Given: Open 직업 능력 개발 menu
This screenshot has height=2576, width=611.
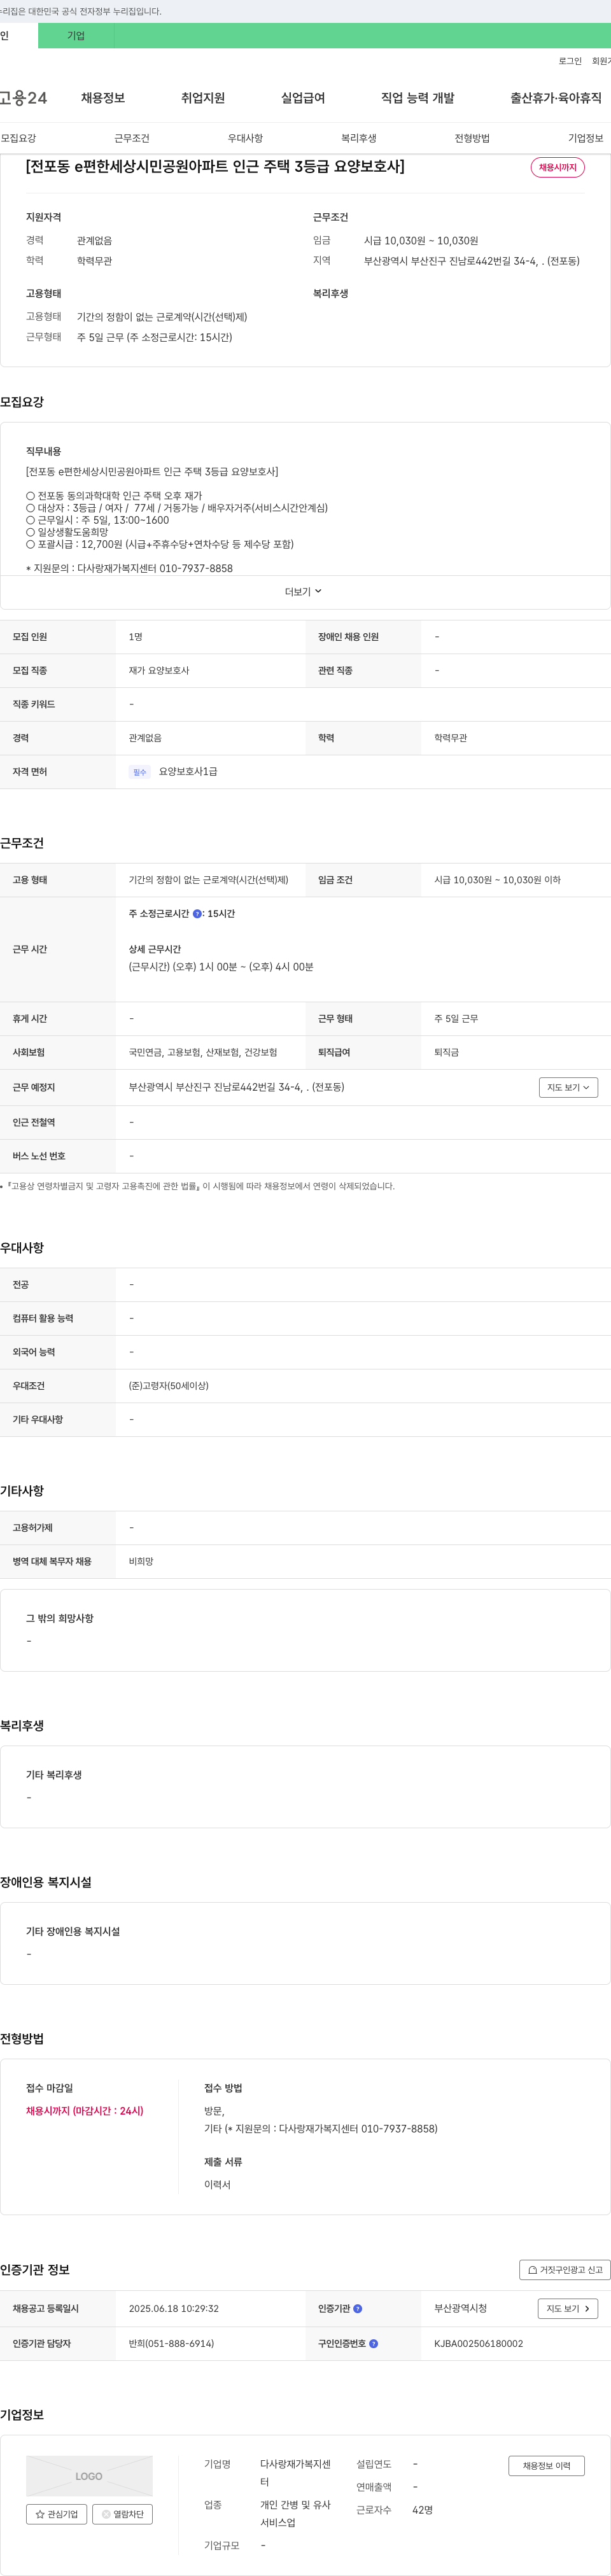Looking at the screenshot, I should (418, 98).
